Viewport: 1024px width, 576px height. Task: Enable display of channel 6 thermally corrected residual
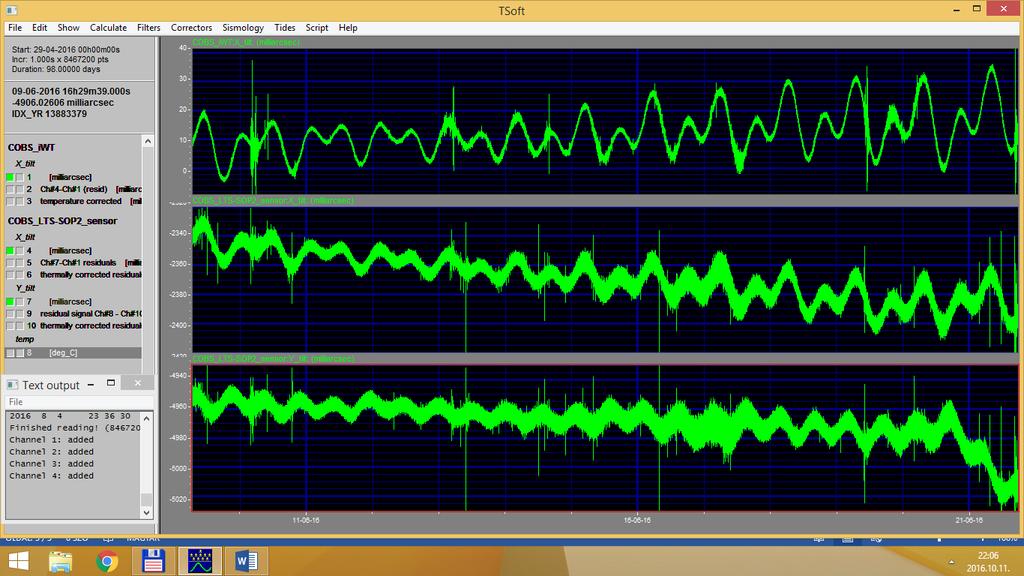pyautogui.click(x=10, y=275)
